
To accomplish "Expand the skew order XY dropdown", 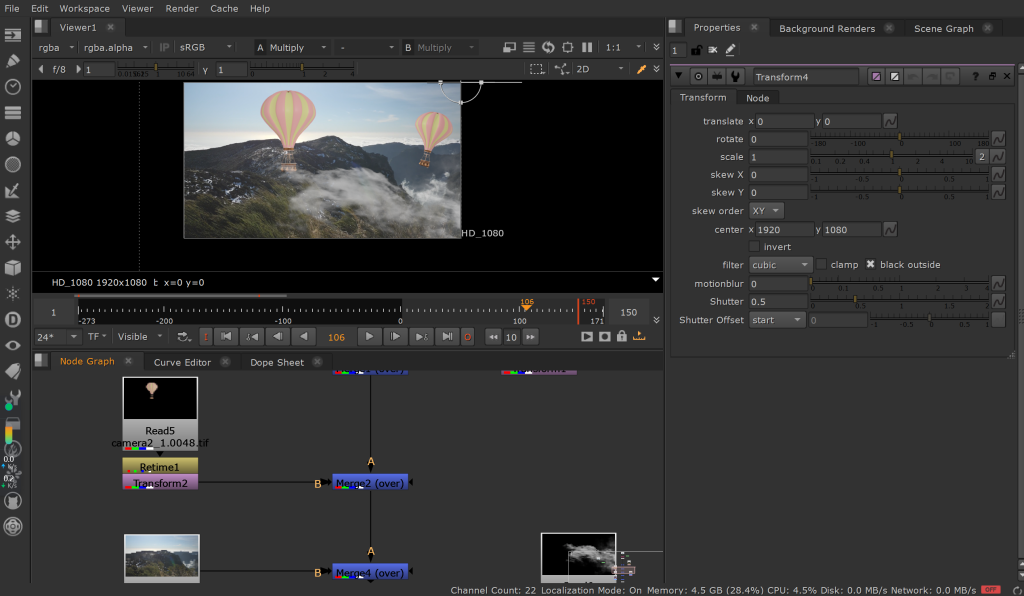I will tap(766, 211).
